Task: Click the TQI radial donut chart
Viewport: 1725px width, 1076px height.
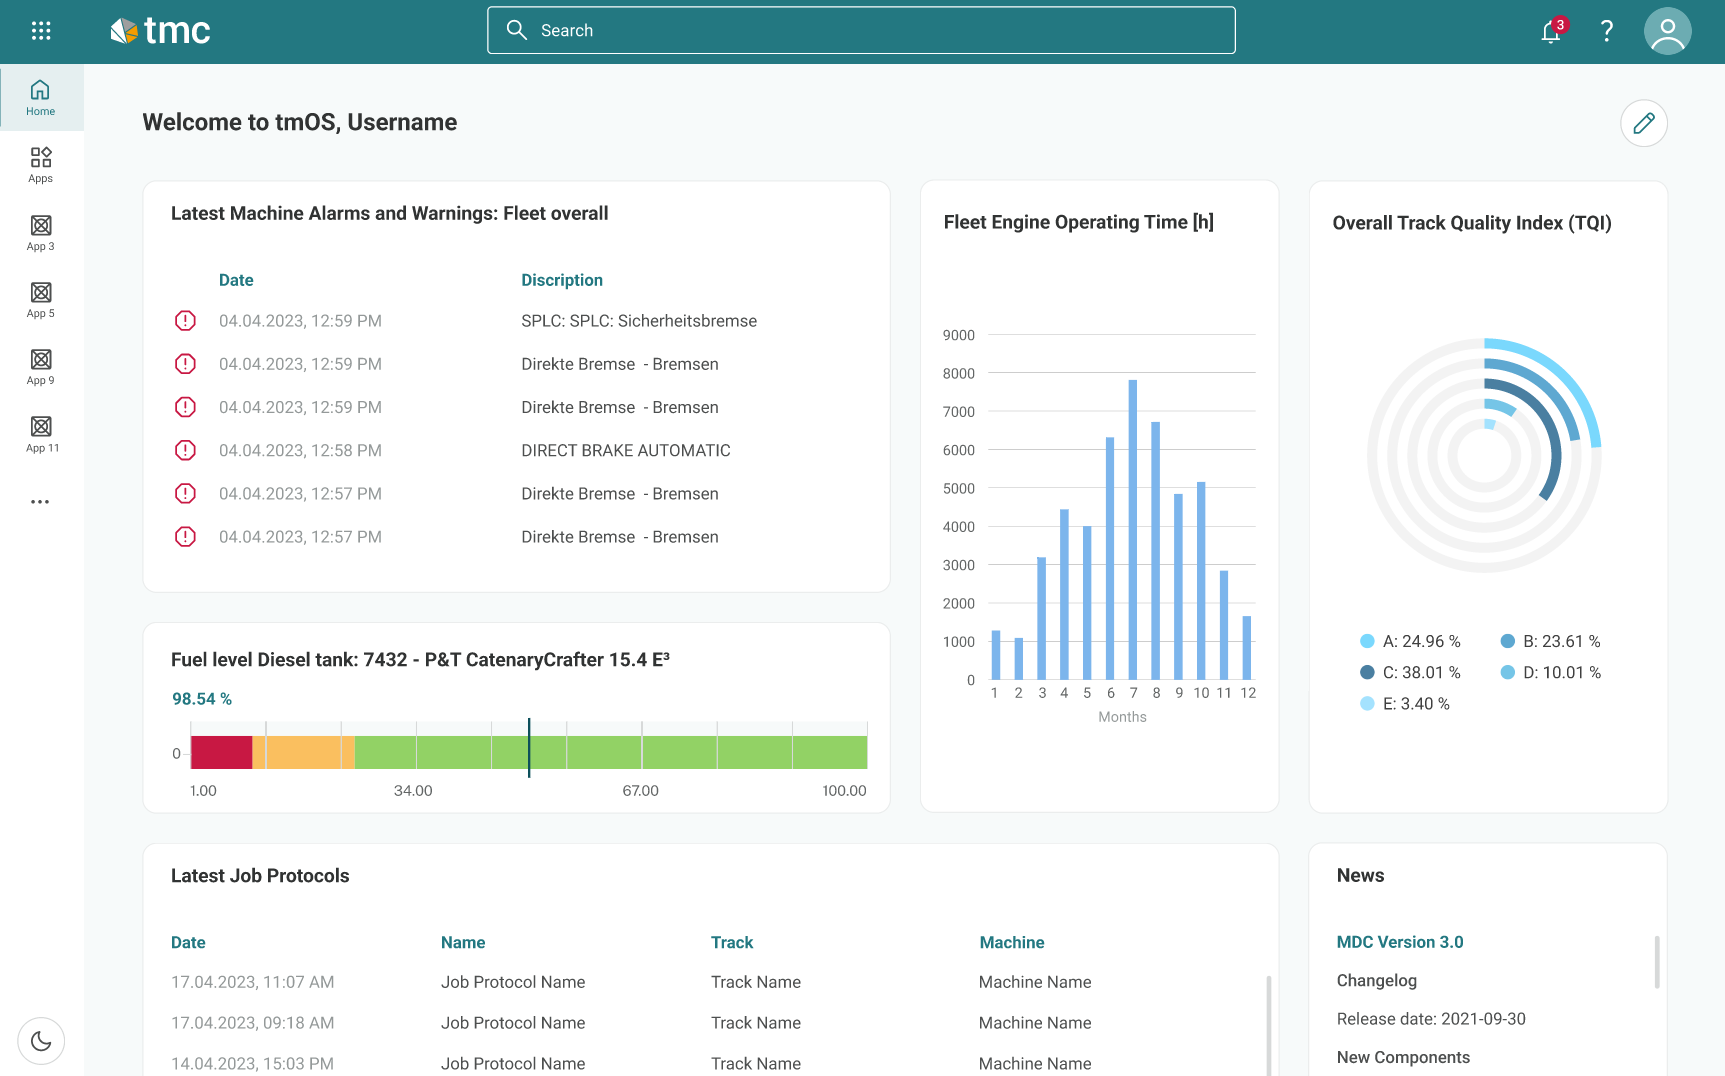Action: point(1484,455)
